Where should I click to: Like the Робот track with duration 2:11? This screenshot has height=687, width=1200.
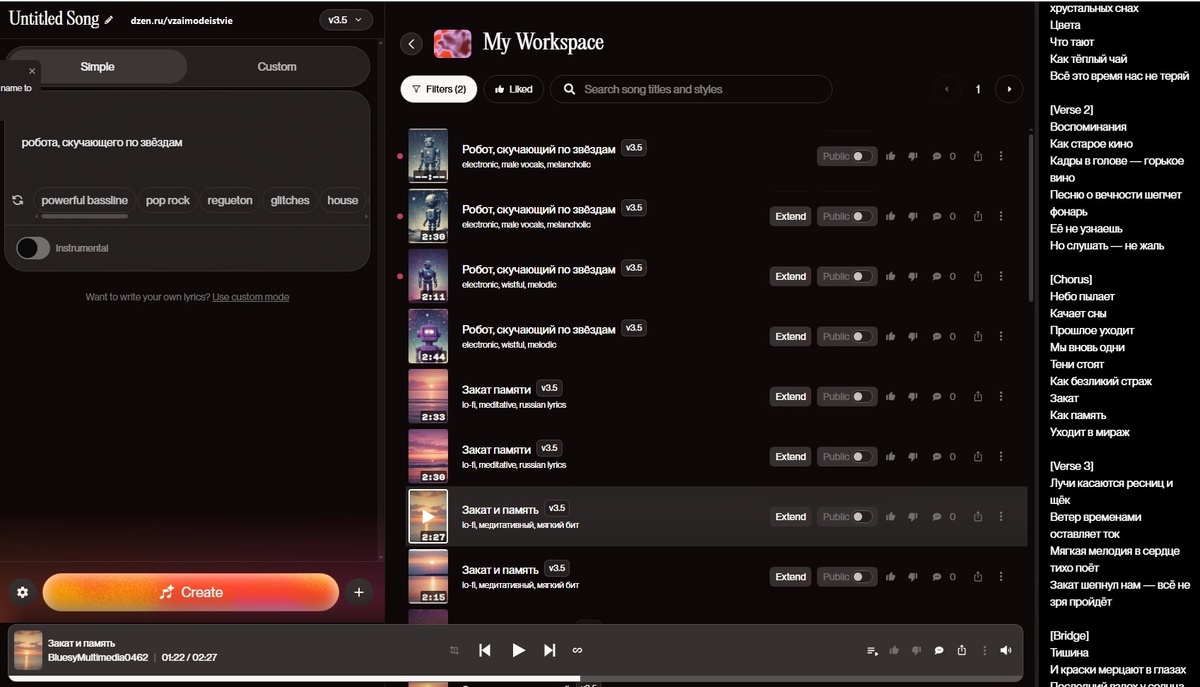(x=890, y=276)
